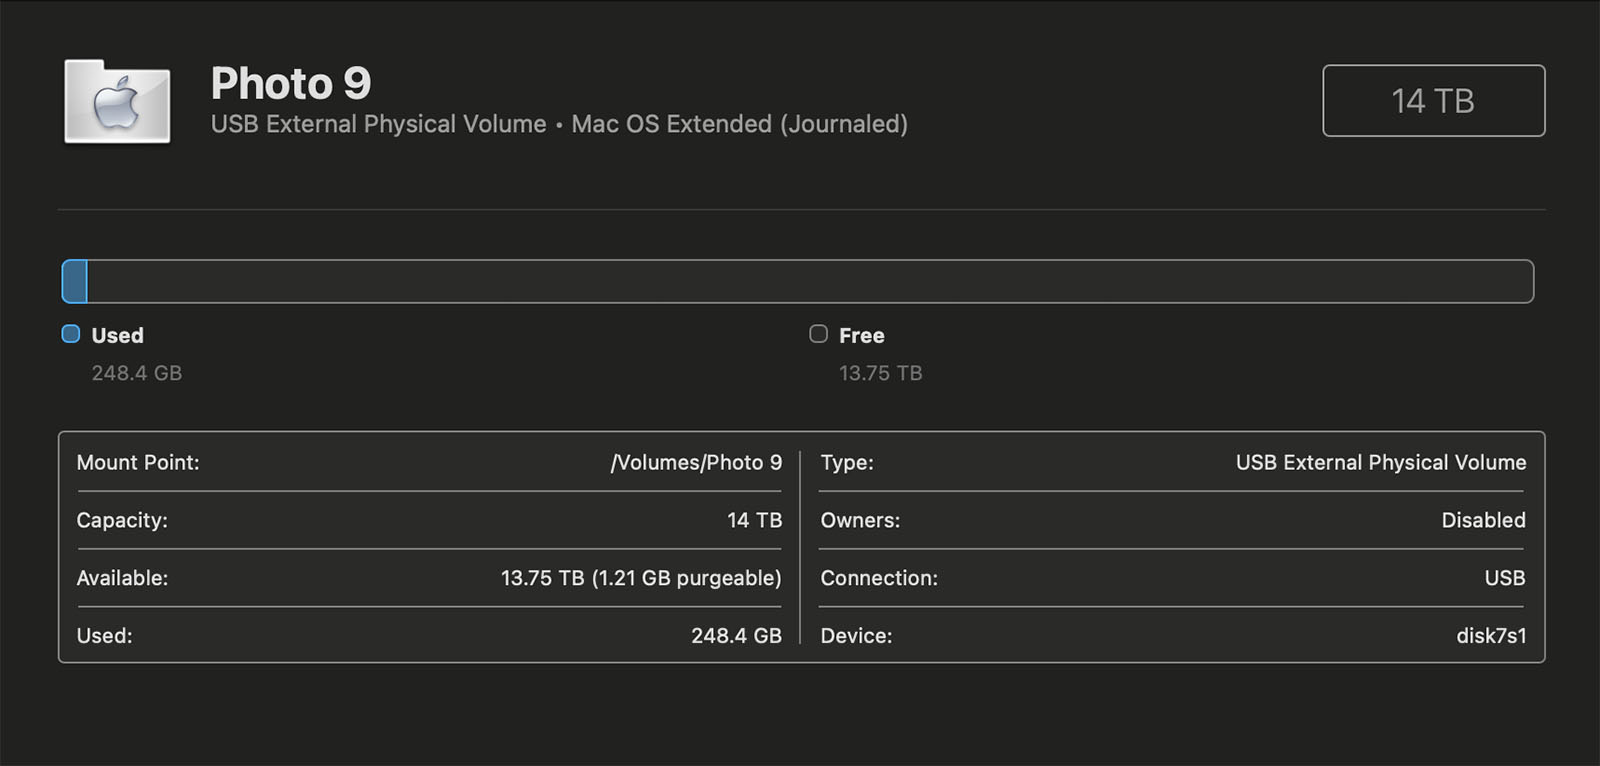Click the blue Used legend swatch
Screen dimensions: 1600x766
(x=71, y=334)
